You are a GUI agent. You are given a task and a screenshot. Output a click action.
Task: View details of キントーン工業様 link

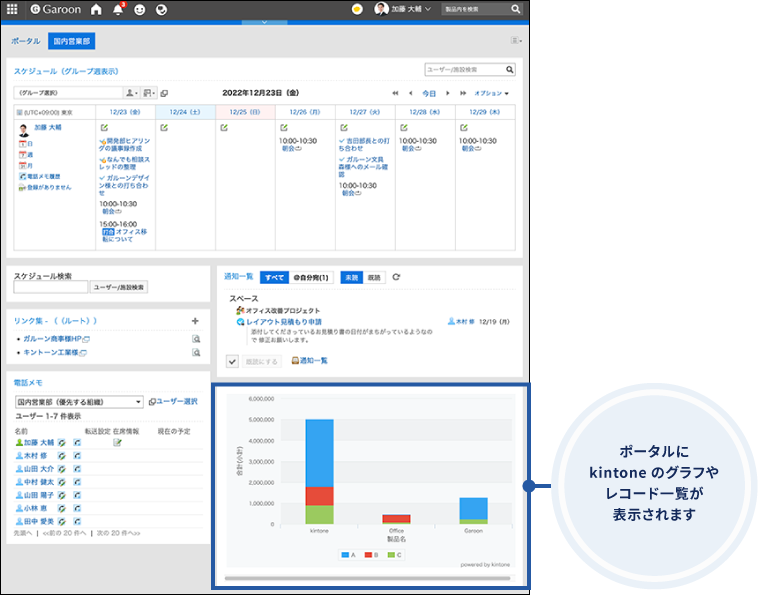click(196, 352)
